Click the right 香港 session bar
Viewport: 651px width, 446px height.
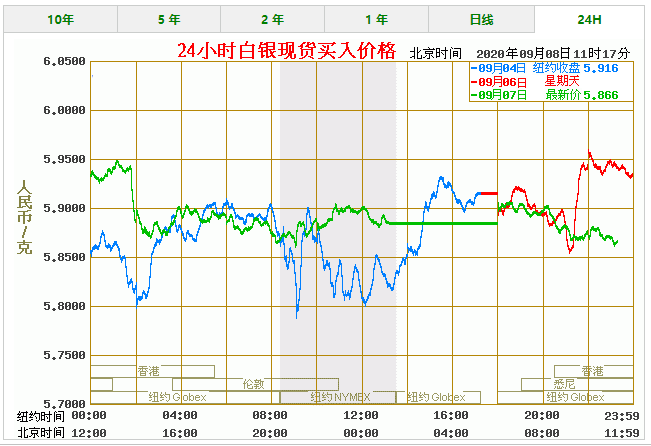point(594,371)
